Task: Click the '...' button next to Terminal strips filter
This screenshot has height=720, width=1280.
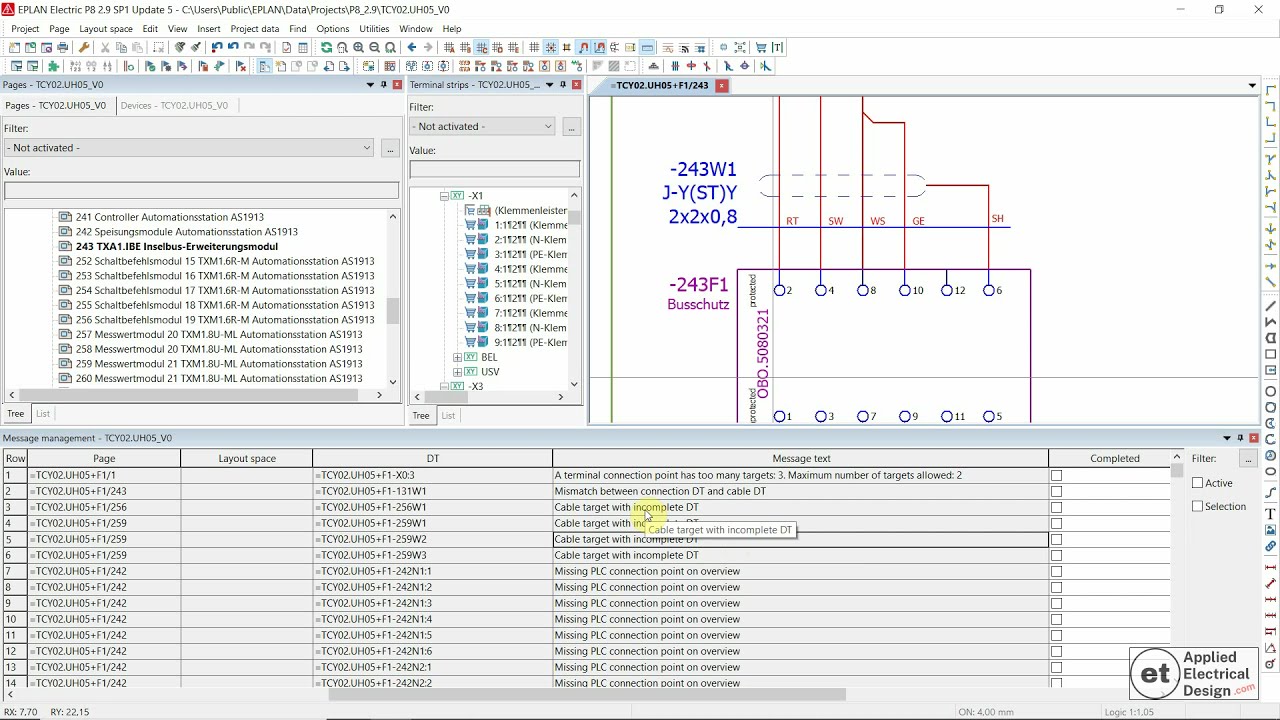Action: point(571,127)
